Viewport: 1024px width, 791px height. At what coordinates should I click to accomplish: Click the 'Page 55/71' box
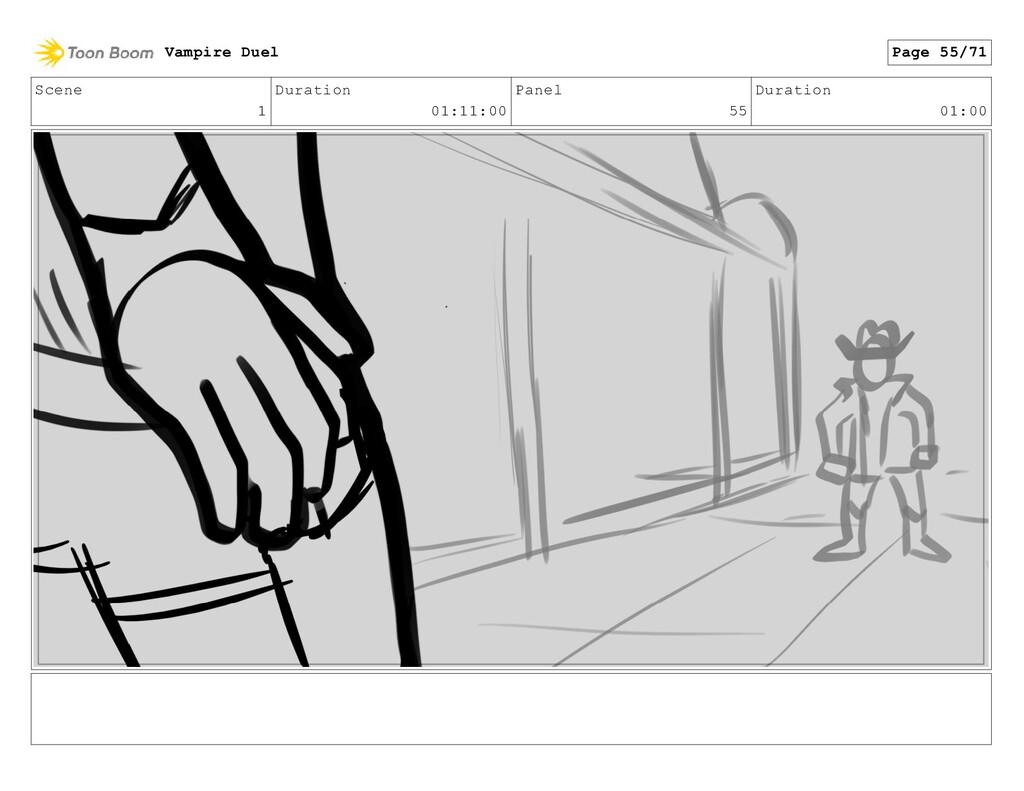coord(939,52)
